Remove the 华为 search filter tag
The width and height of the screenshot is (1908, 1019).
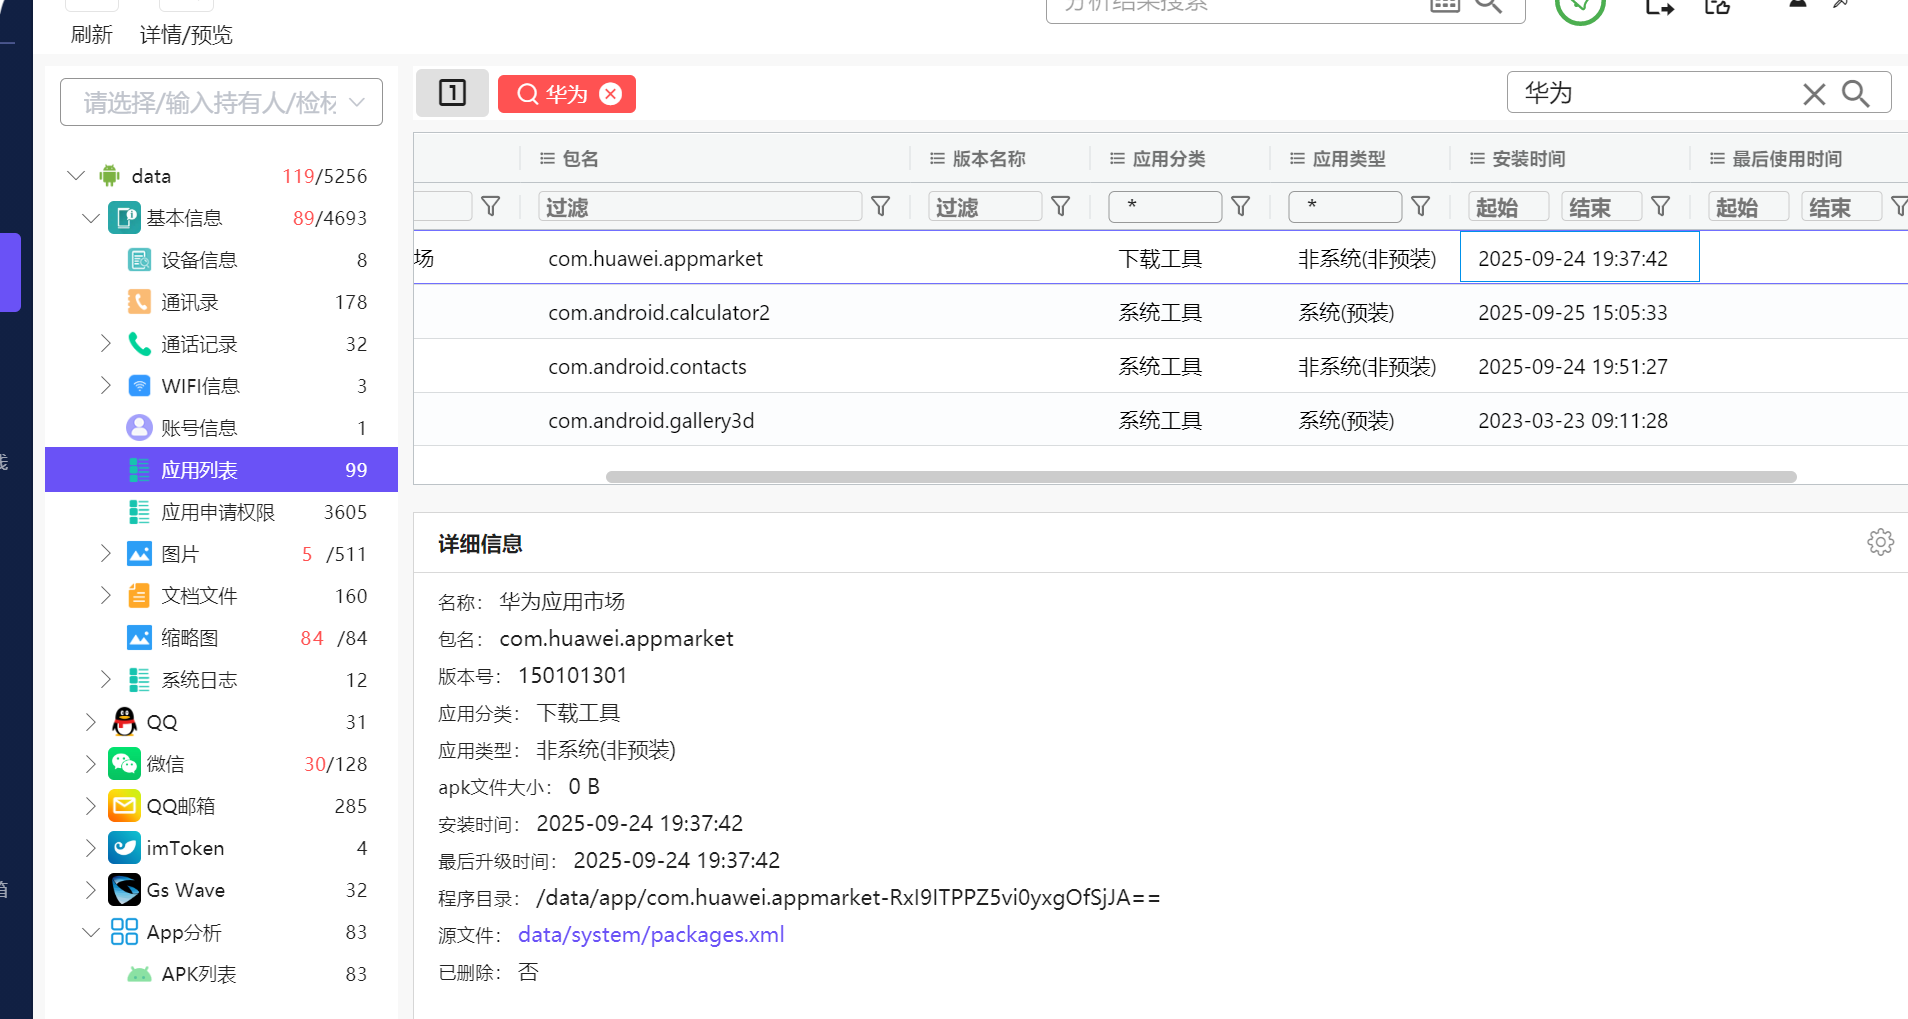point(610,93)
